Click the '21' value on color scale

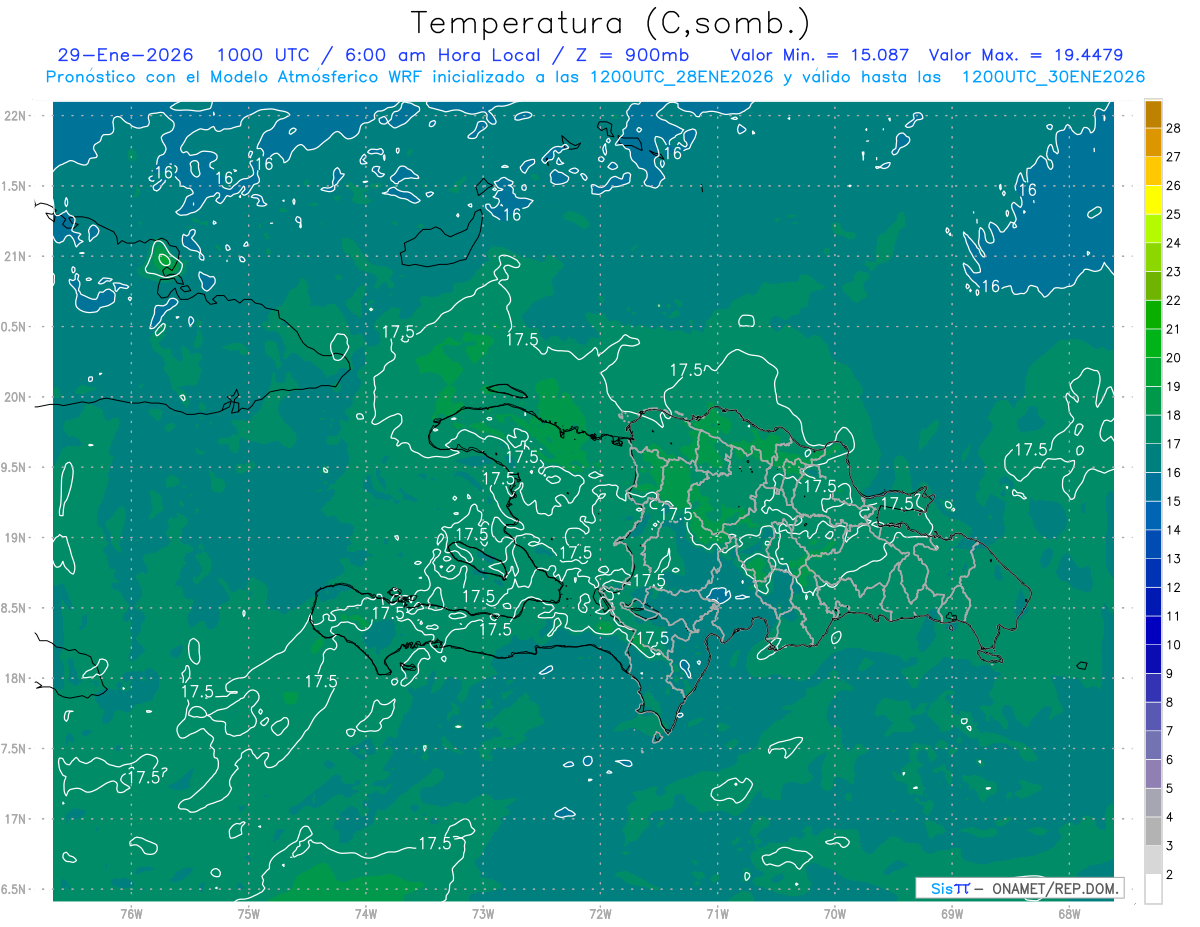pos(1174,328)
